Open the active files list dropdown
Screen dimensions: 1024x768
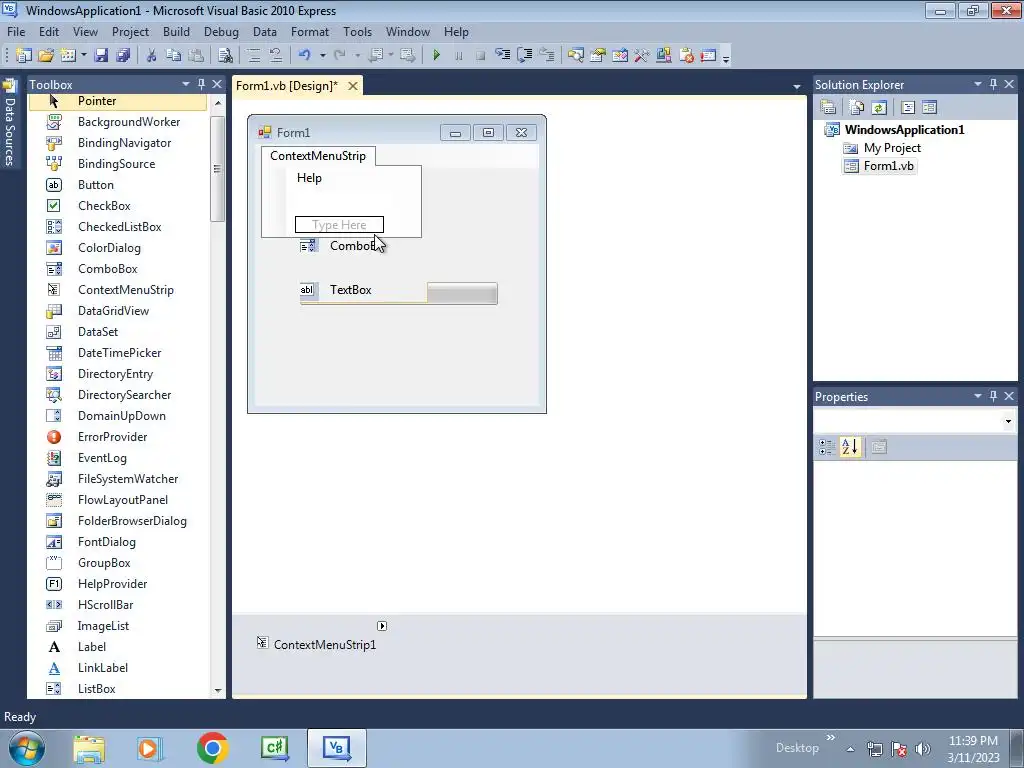(797, 86)
